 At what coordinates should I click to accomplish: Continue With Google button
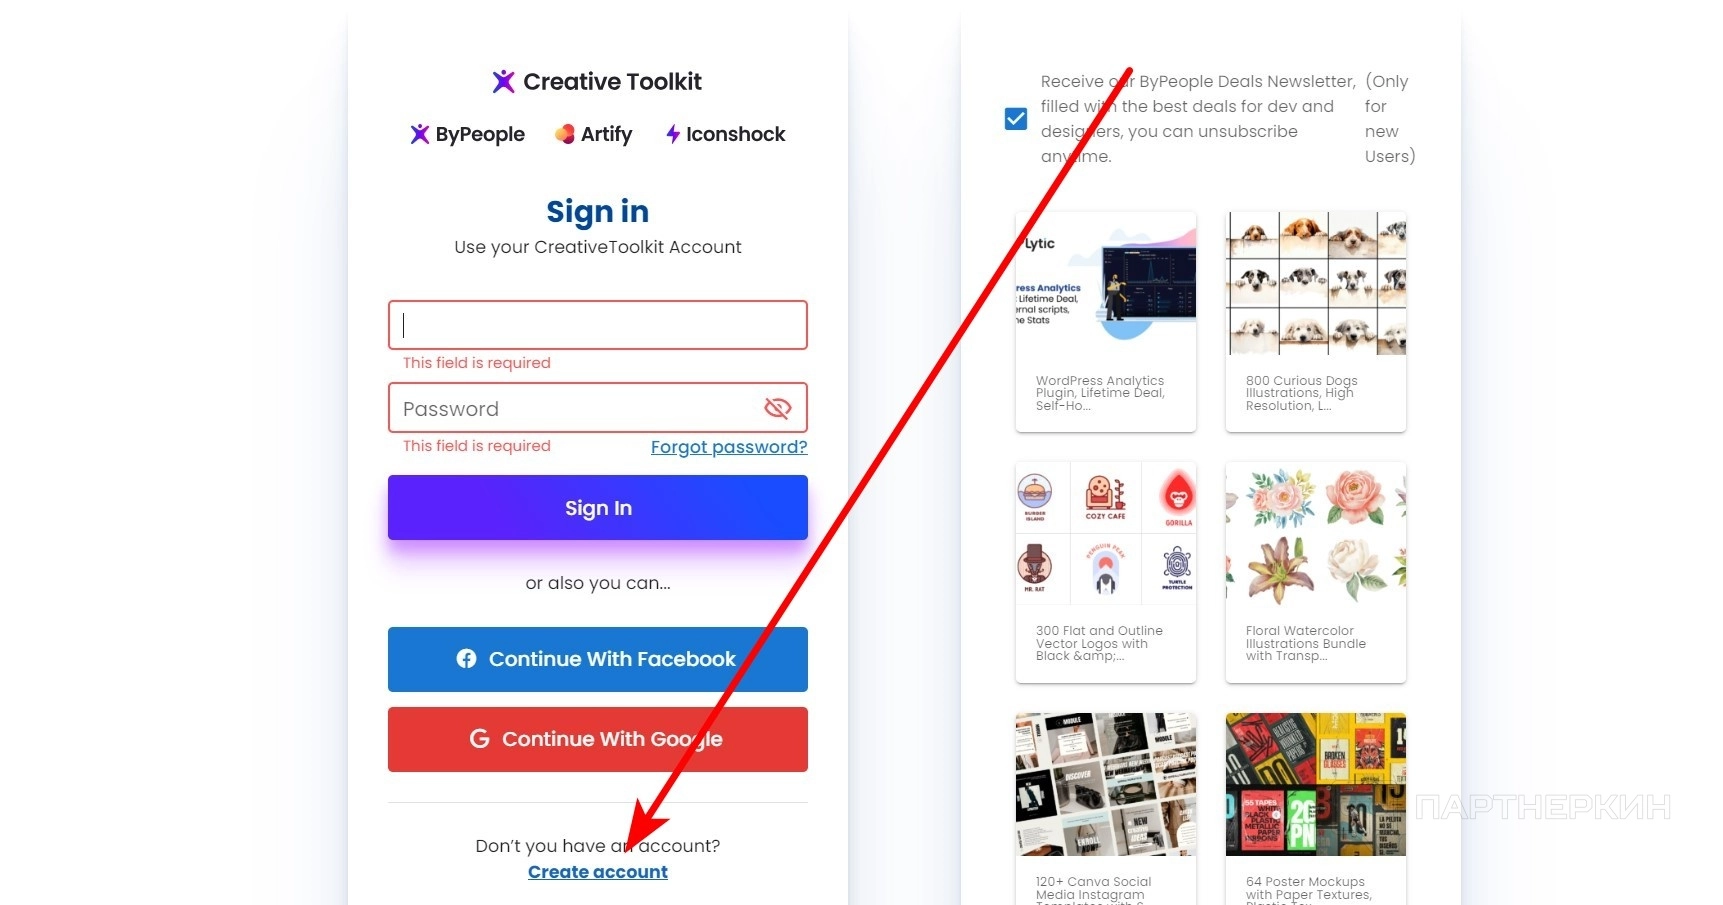(x=598, y=739)
